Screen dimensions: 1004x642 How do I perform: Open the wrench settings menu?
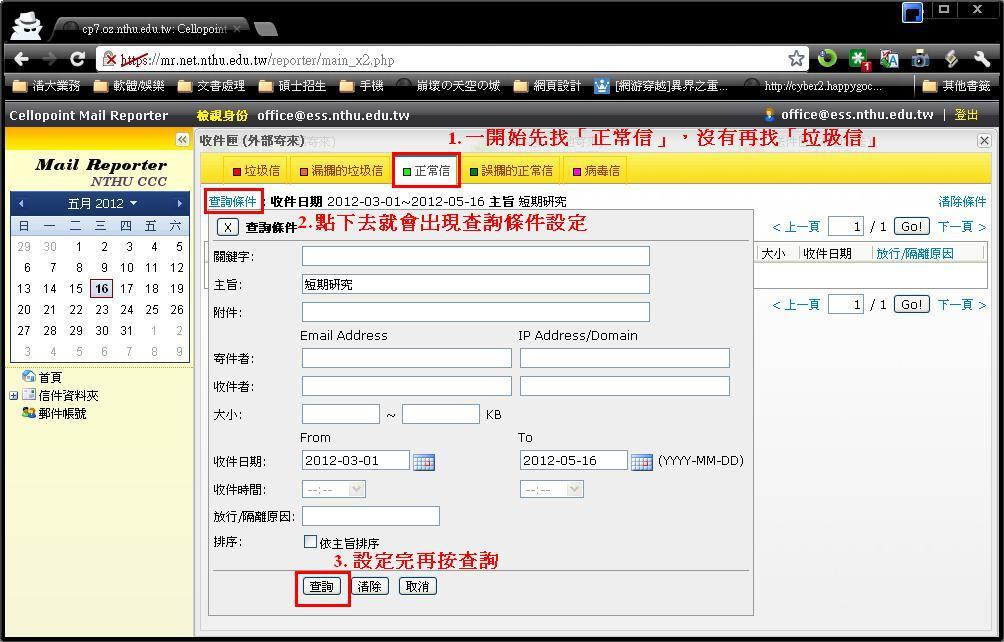pos(981,59)
